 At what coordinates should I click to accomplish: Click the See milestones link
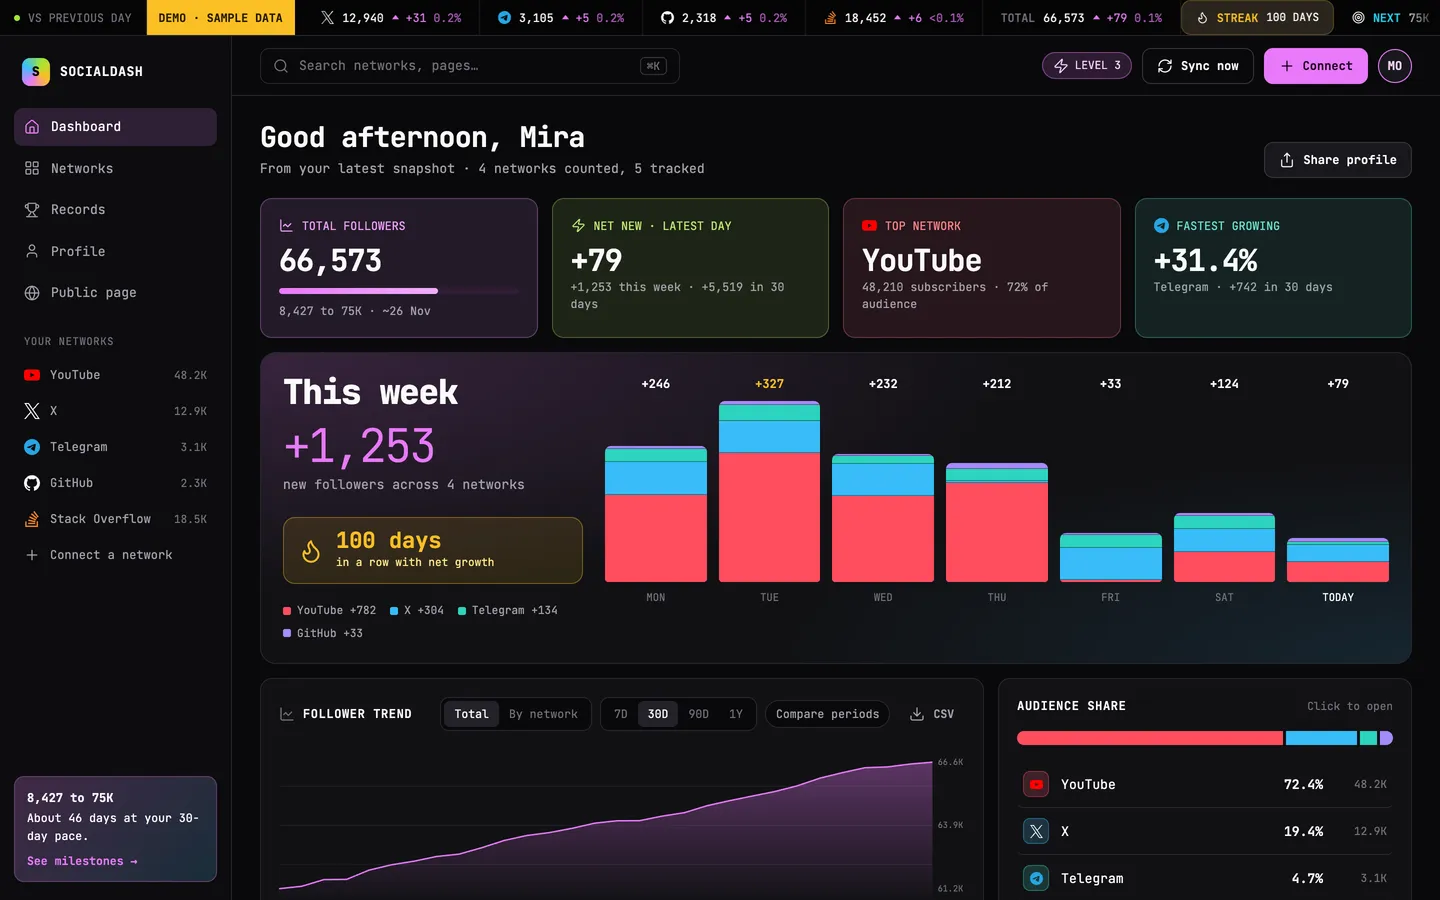click(x=82, y=861)
